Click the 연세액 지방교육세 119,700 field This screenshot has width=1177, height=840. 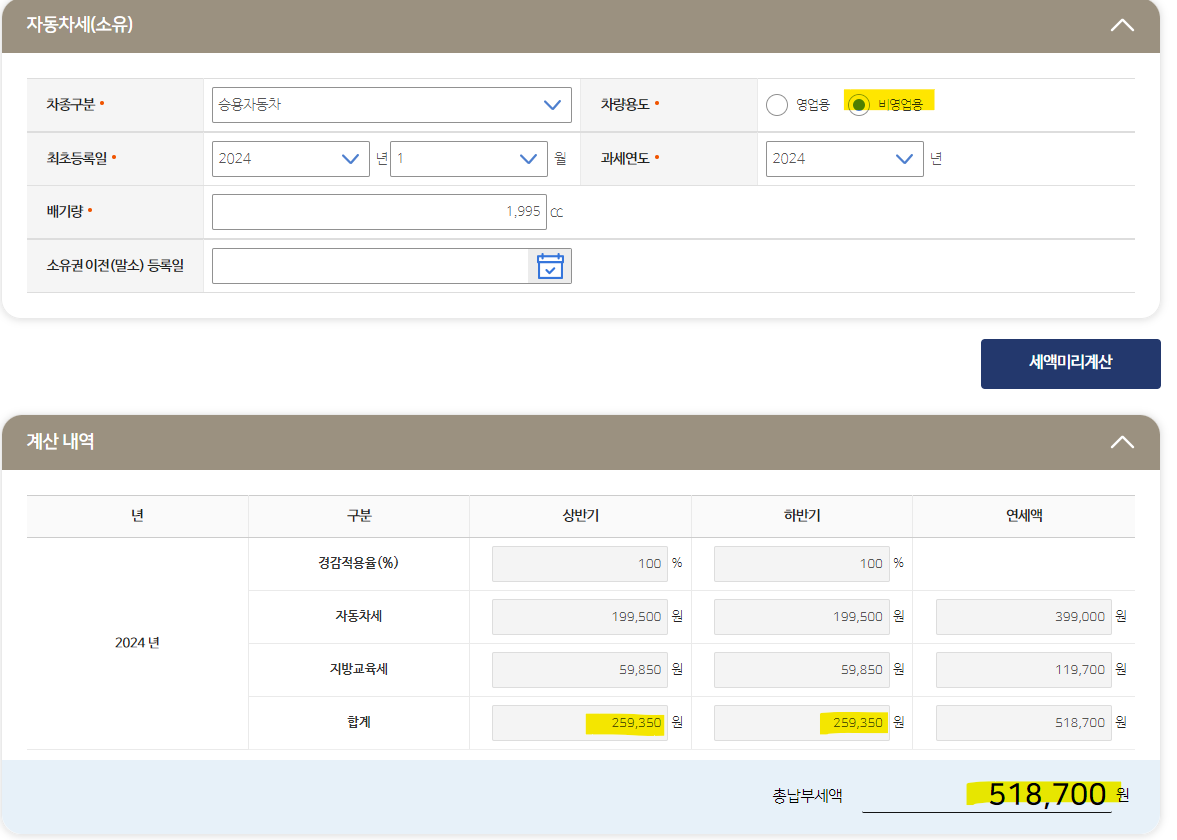tap(1023, 670)
